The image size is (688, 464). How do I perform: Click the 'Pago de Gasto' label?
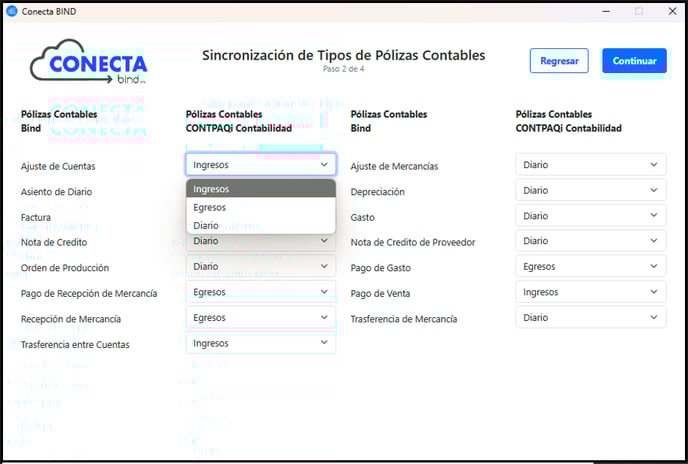(380, 268)
